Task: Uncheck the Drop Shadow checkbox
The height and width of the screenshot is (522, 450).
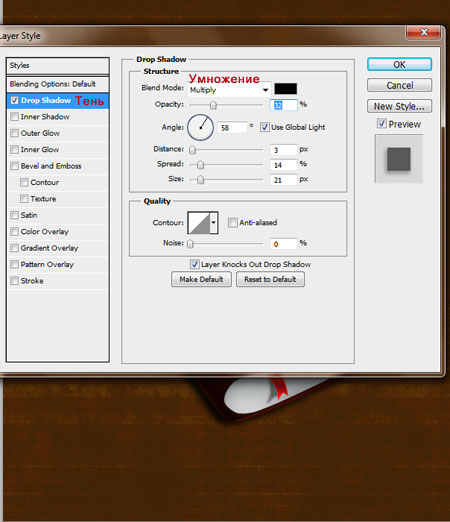Action: coord(14,100)
